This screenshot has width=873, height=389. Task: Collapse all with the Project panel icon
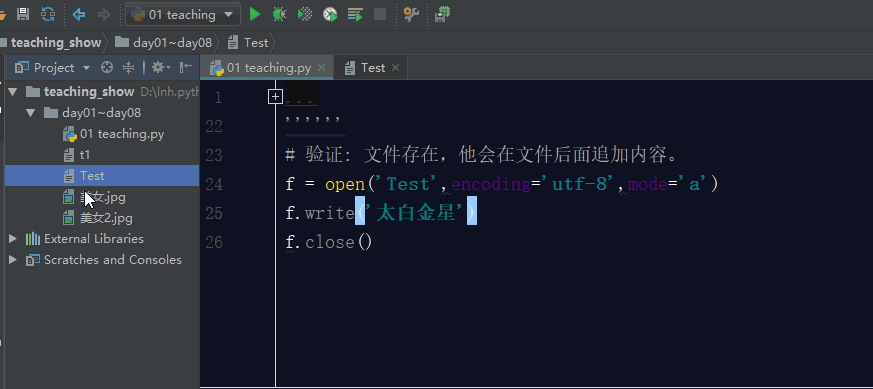(129, 68)
